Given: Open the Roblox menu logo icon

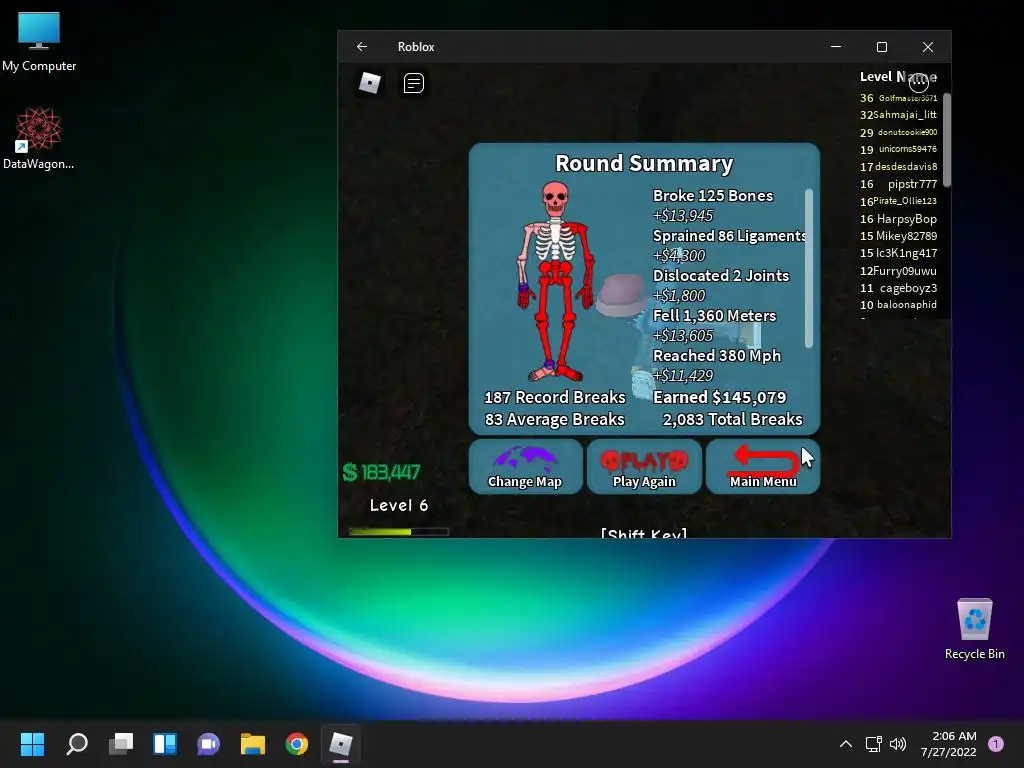Looking at the screenshot, I should click(370, 83).
